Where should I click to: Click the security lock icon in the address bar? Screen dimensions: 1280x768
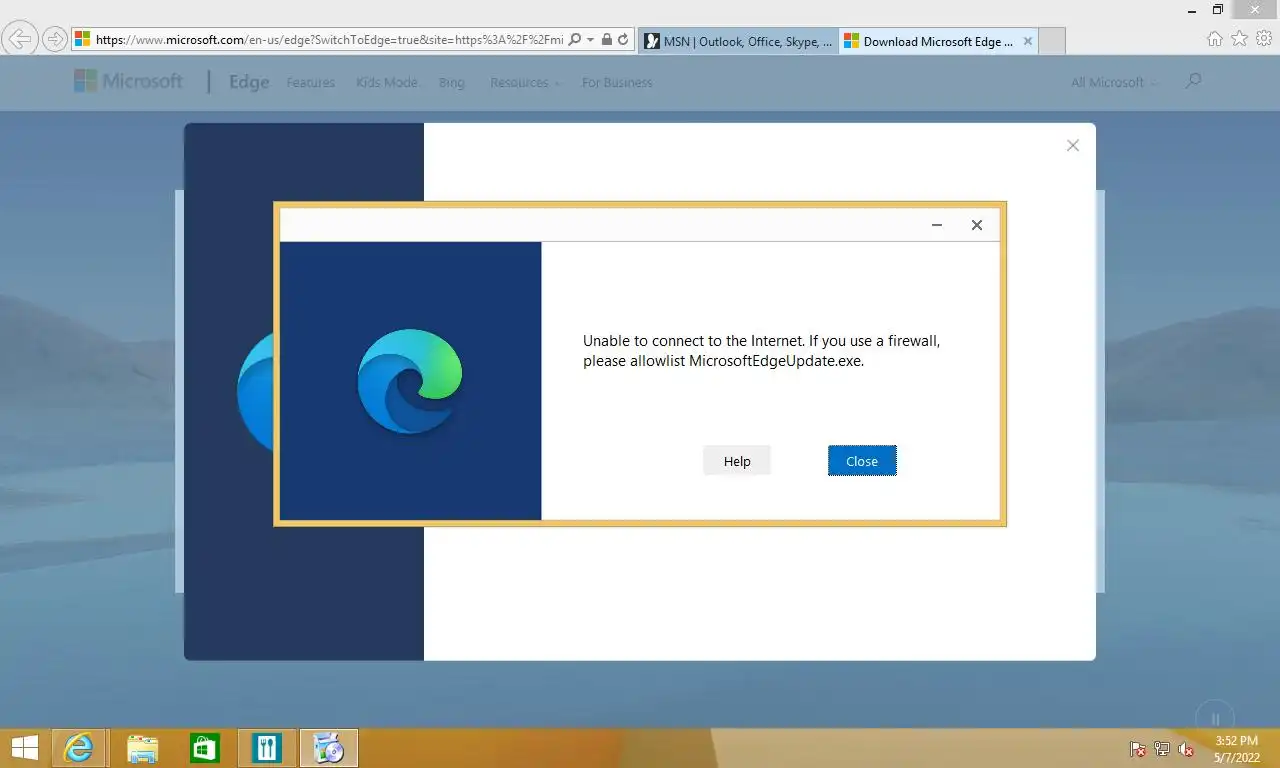tap(606, 40)
